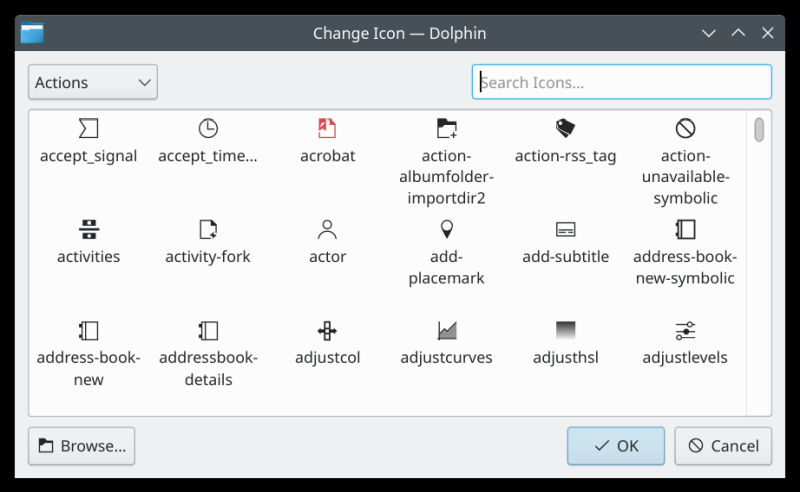Open the Actions category dropdown
Screen dimensions: 800x492
pos(93,83)
